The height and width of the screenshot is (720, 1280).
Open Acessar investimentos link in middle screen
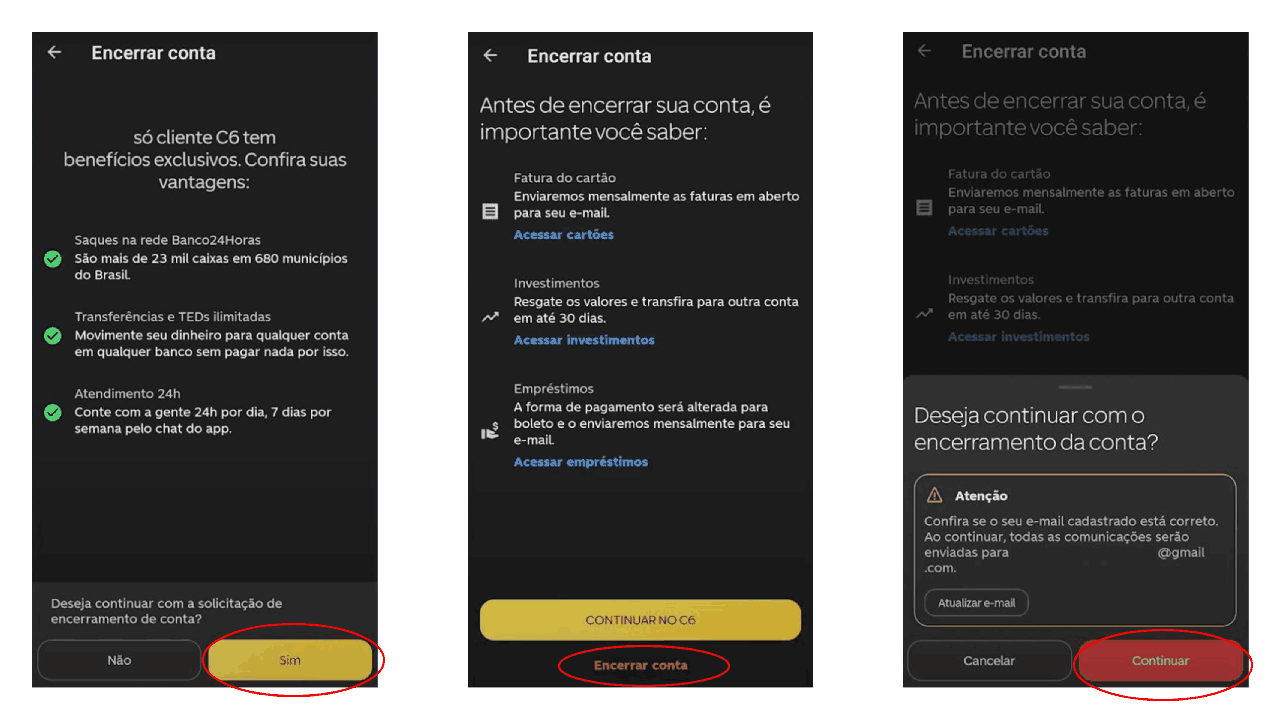pos(584,340)
